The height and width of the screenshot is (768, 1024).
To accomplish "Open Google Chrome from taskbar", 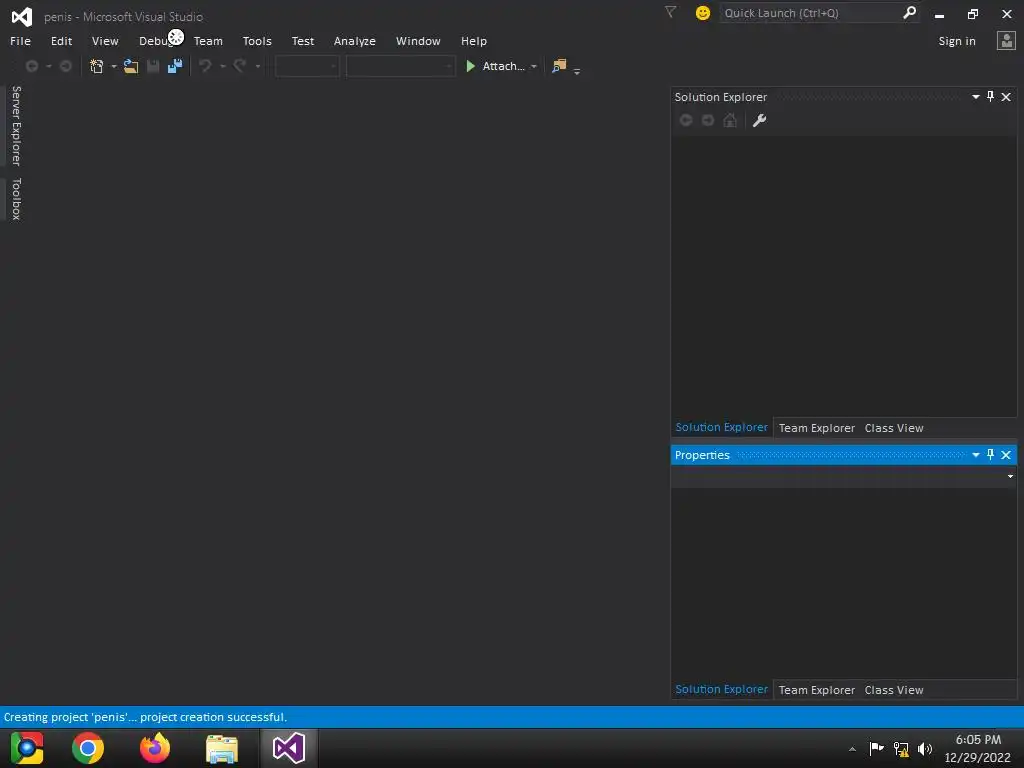I will [88, 748].
